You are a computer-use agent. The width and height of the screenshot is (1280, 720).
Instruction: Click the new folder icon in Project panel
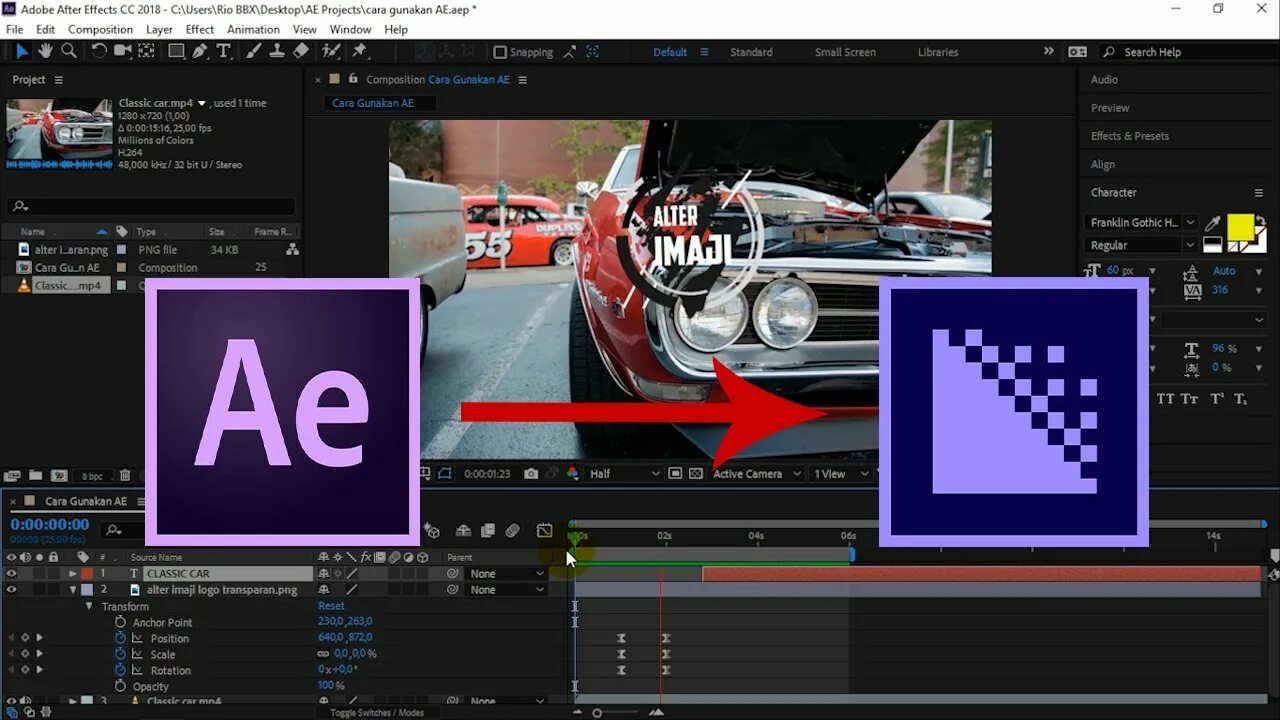[x=35, y=476]
